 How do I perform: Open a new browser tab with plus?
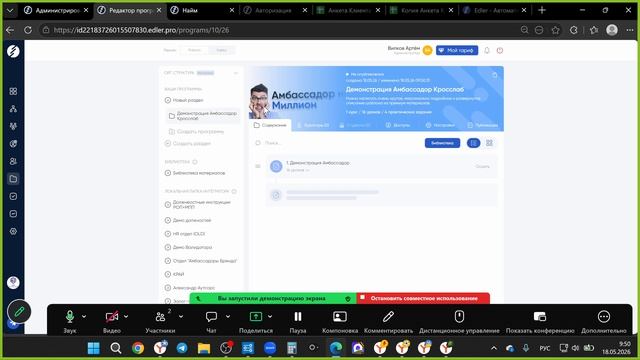coord(542,10)
